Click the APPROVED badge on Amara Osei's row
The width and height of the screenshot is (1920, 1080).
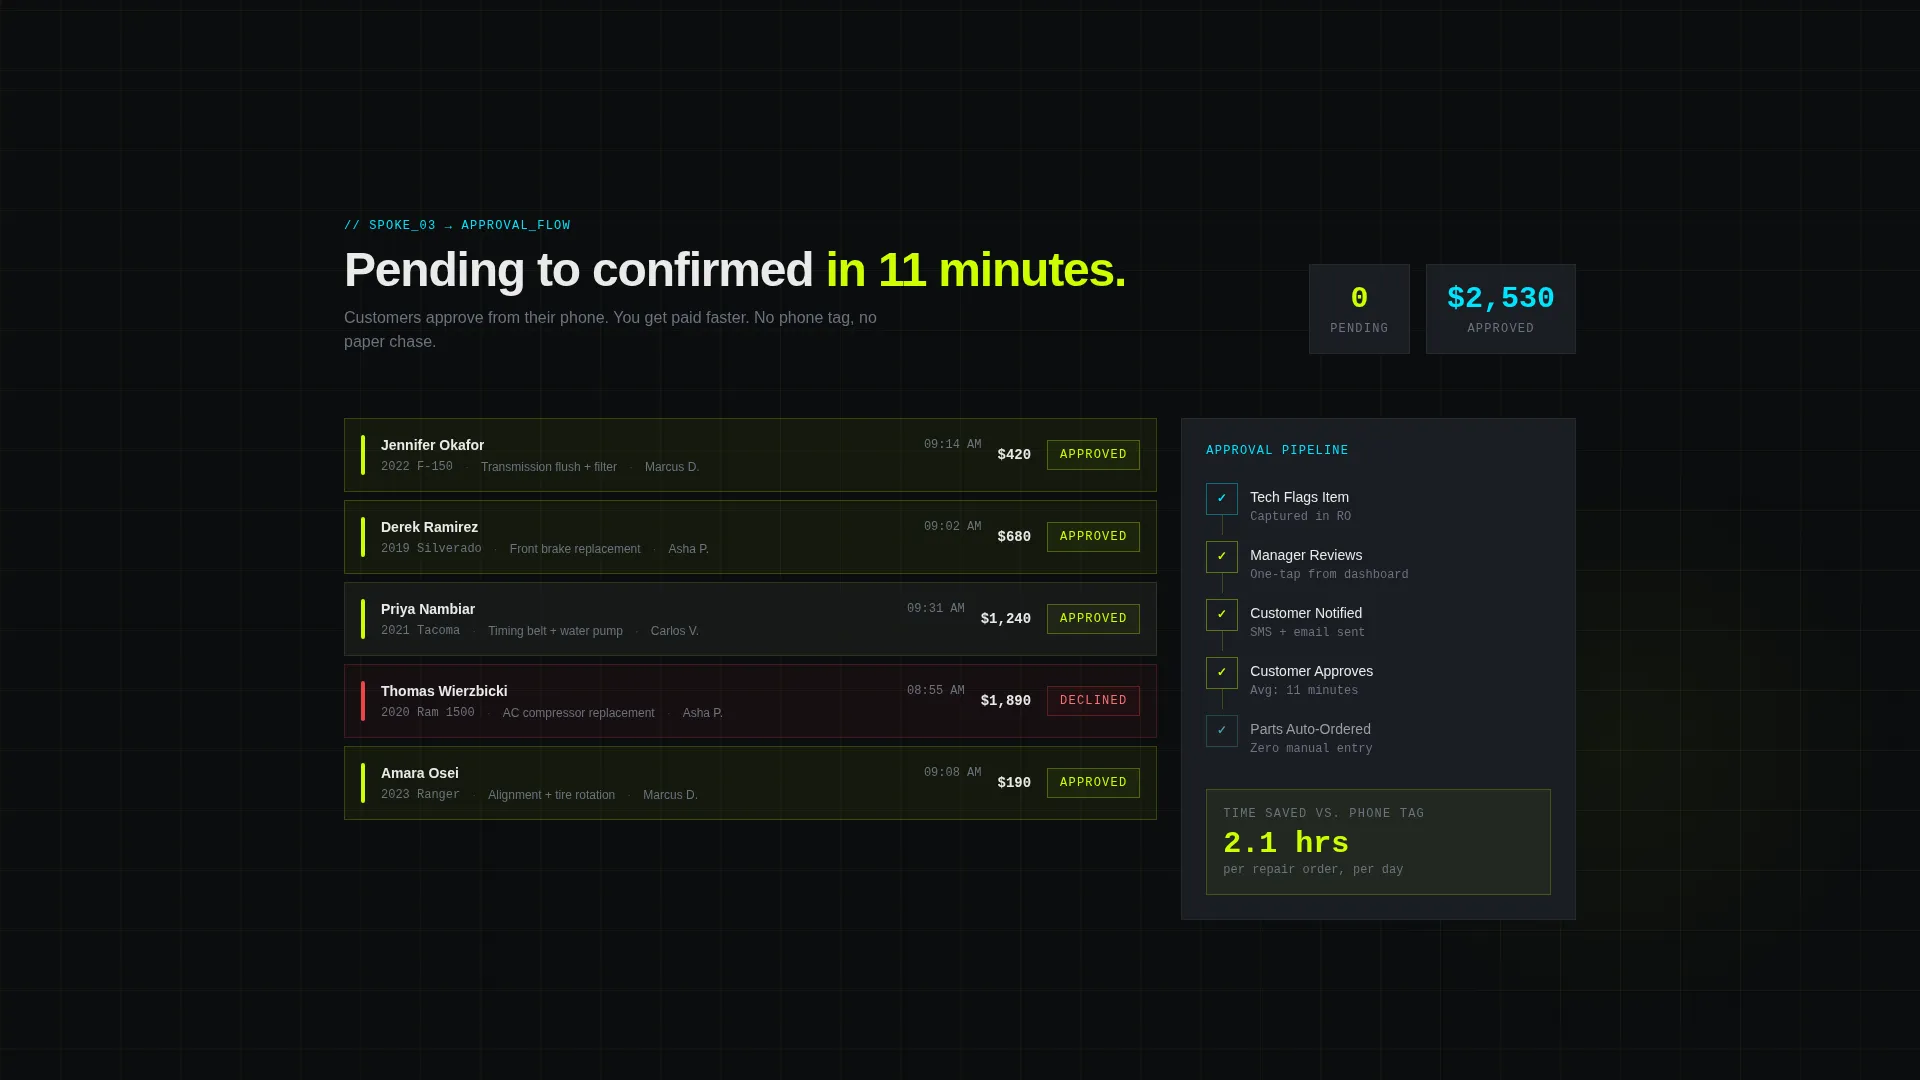(x=1093, y=783)
